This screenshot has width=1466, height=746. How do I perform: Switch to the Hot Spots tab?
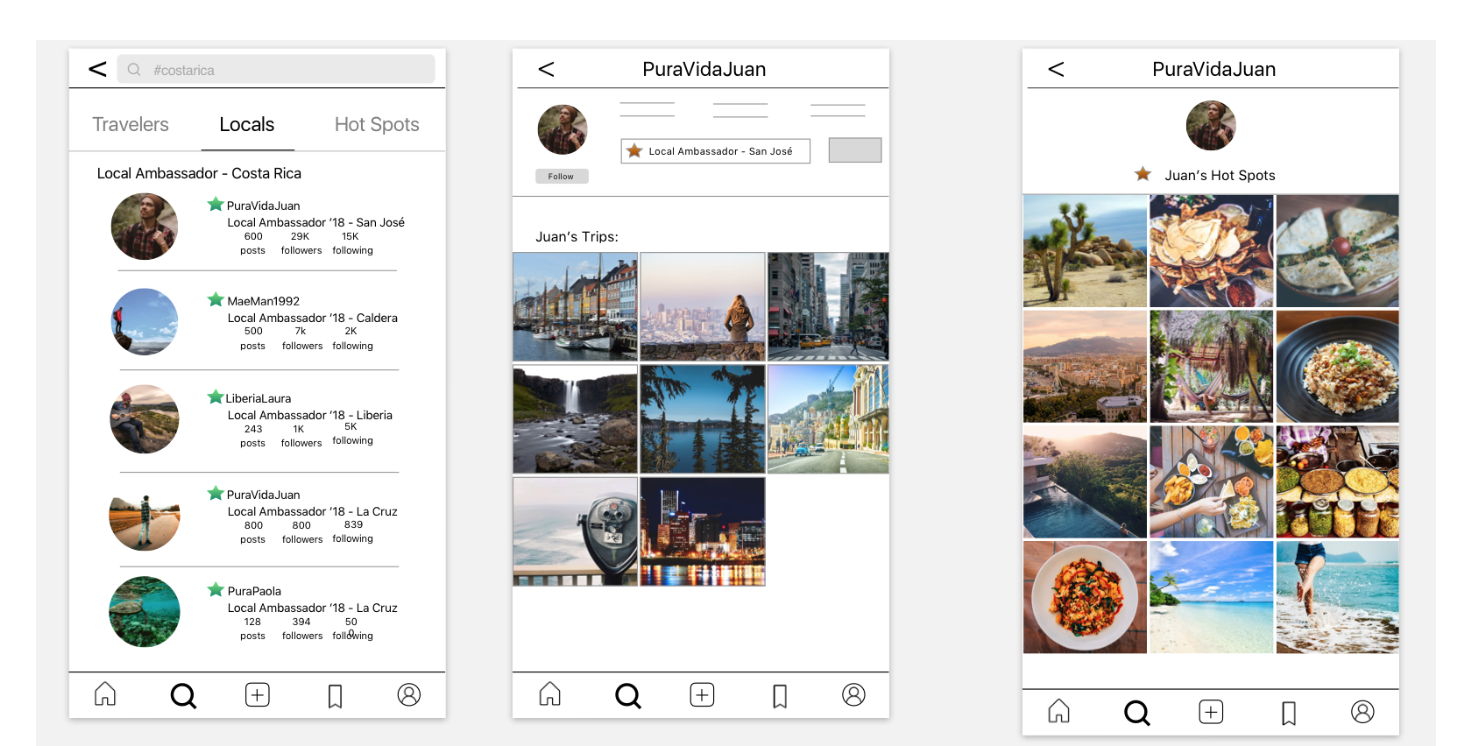click(x=377, y=124)
